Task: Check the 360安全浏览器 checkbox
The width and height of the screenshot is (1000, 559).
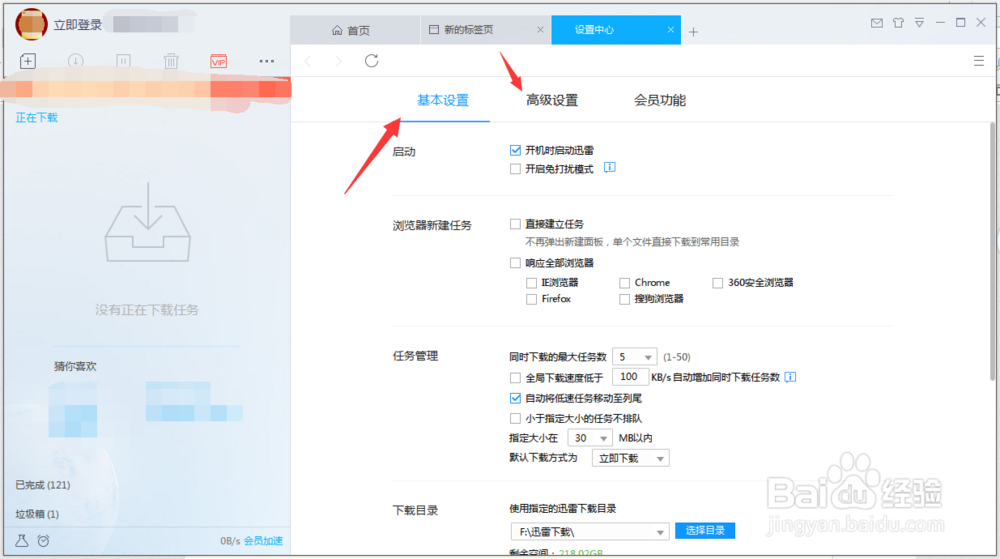Action: click(717, 282)
